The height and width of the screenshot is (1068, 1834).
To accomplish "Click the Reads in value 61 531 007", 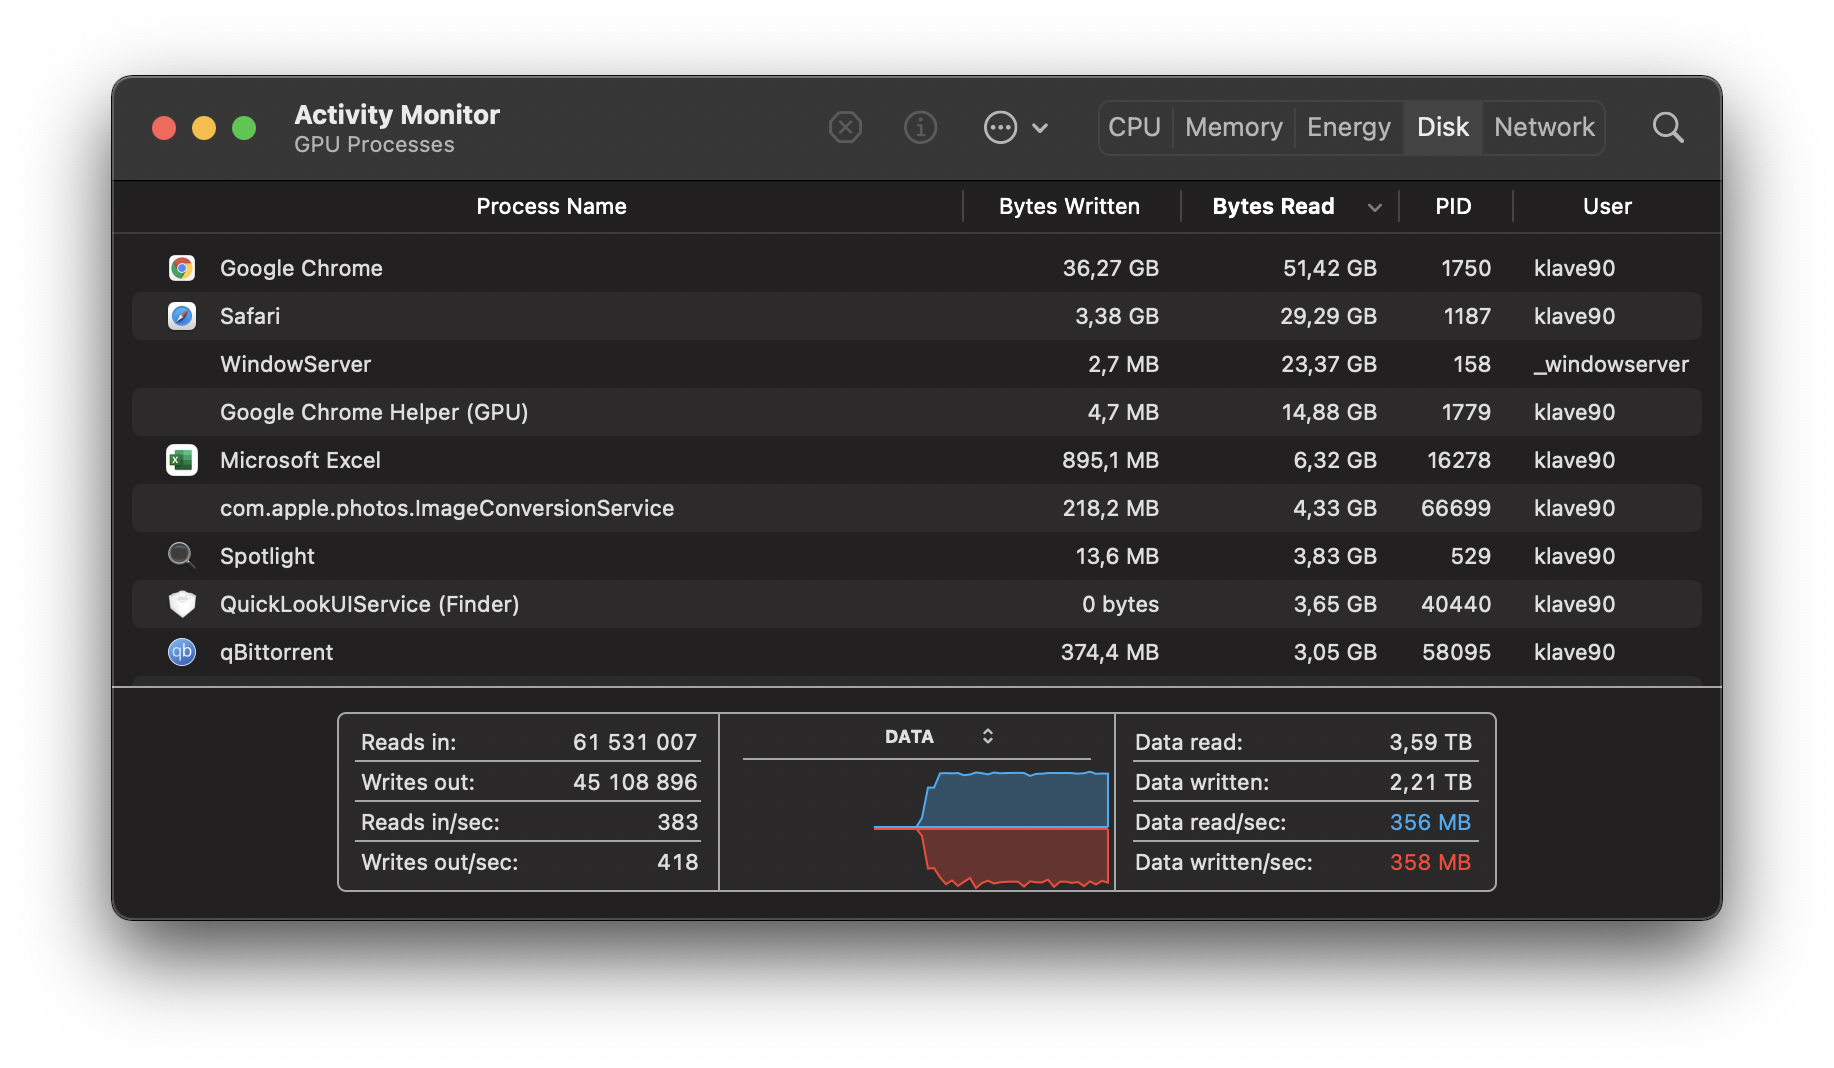I will pos(635,742).
